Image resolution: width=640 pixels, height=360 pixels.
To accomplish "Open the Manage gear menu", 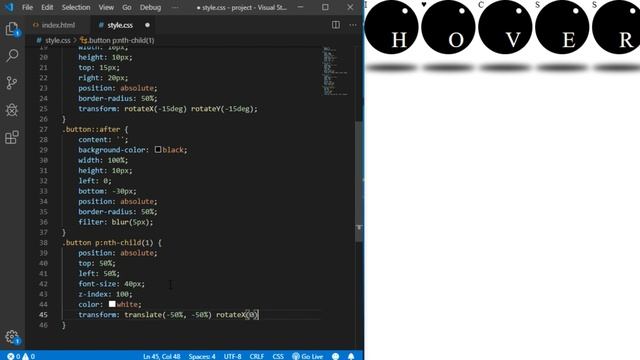I will pos(12,337).
